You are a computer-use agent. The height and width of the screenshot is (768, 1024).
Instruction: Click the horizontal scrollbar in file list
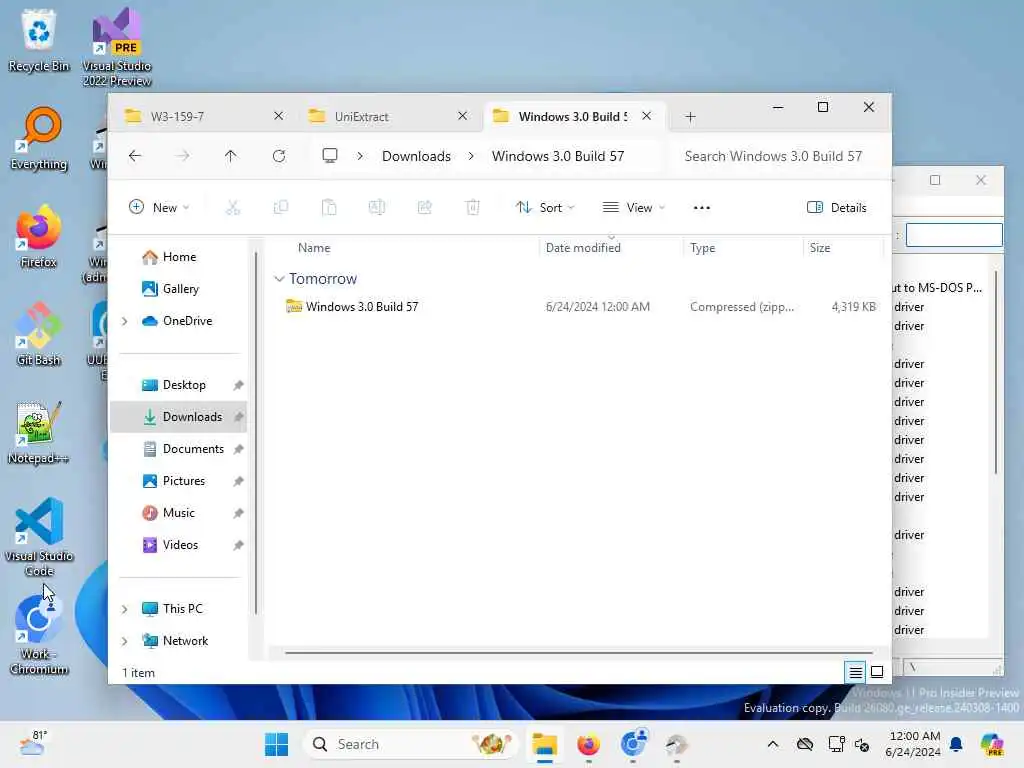click(579, 652)
